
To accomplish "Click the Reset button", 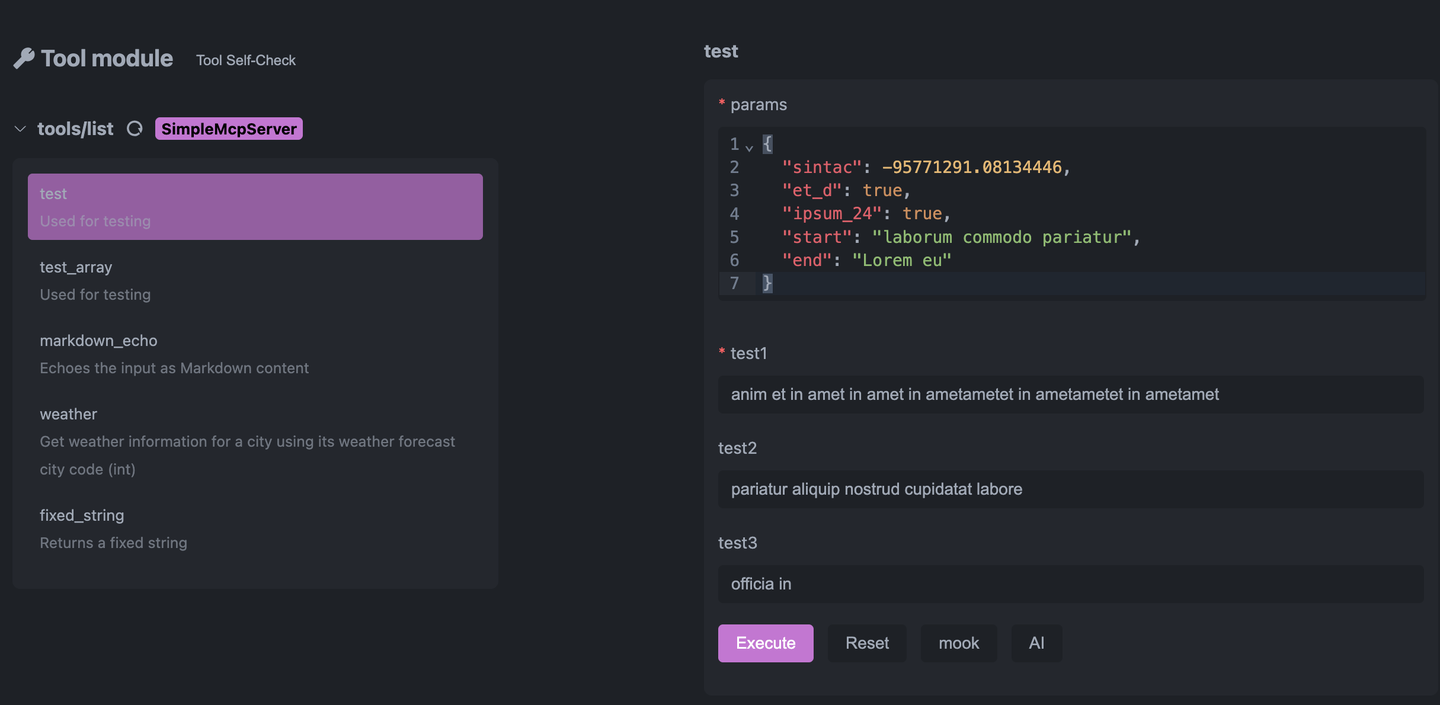I will [x=867, y=643].
